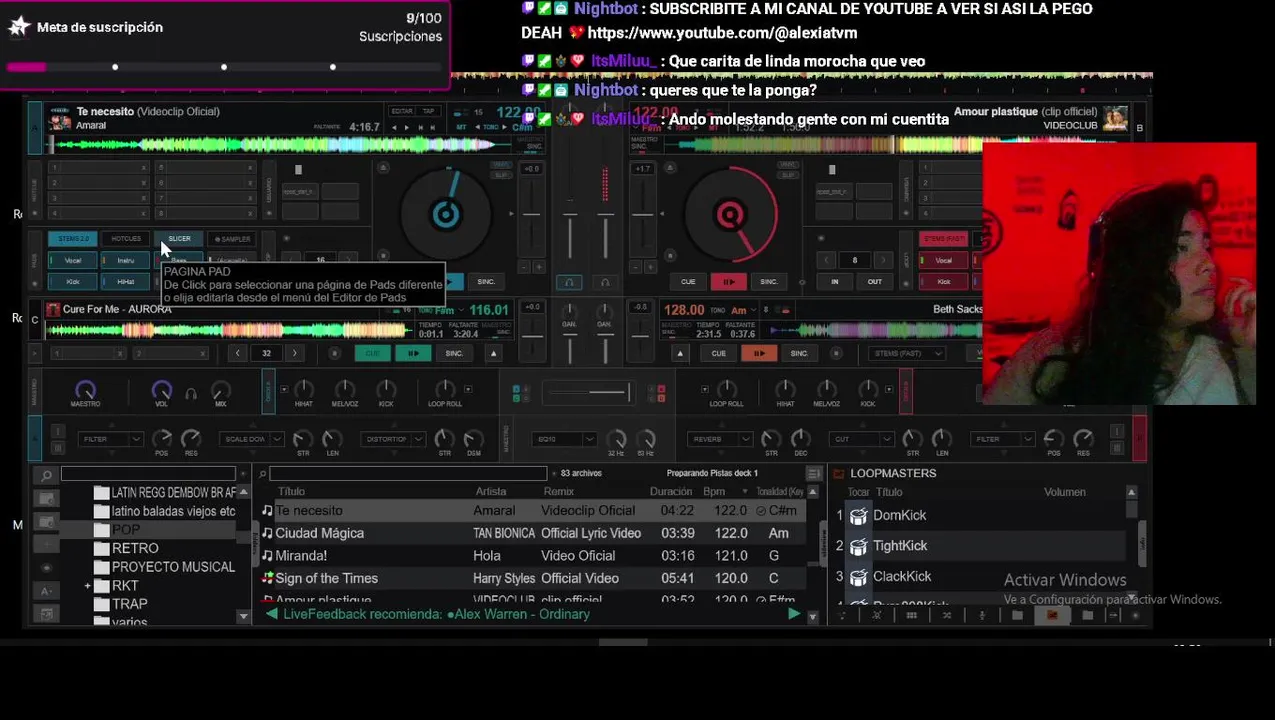This screenshot has height=720, width=1275.
Task: Select the SLICER pad page tab
Action: point(179,239)
